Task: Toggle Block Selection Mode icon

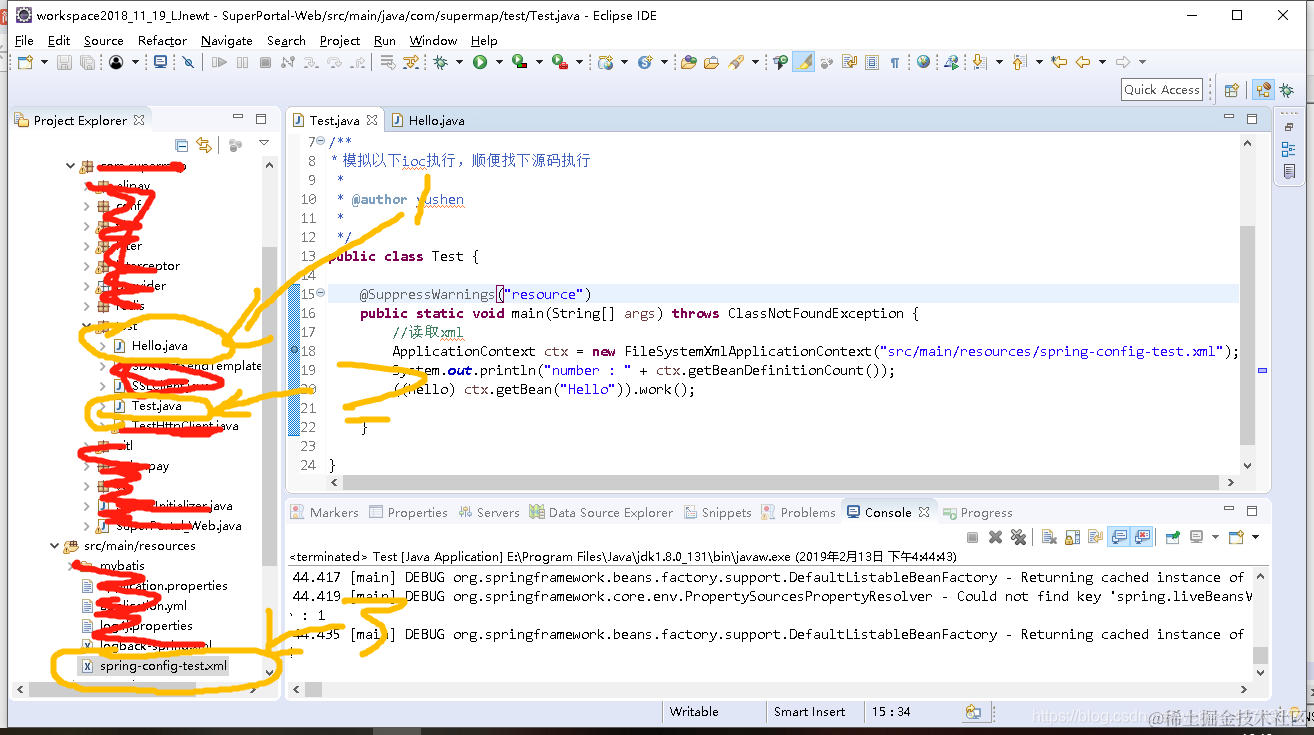Action: [872, 62]
